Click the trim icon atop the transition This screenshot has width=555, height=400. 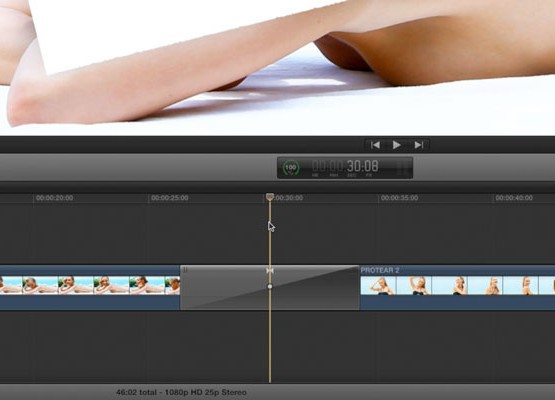click(270, 271)
